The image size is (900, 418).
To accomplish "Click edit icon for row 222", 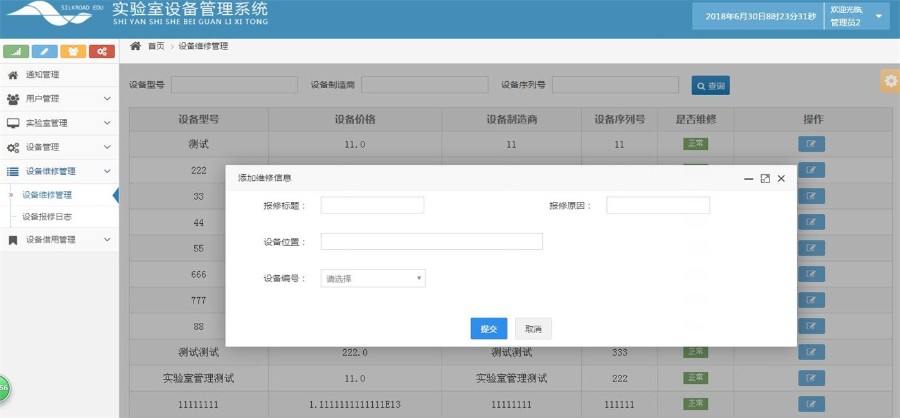I will click(811, 170).
